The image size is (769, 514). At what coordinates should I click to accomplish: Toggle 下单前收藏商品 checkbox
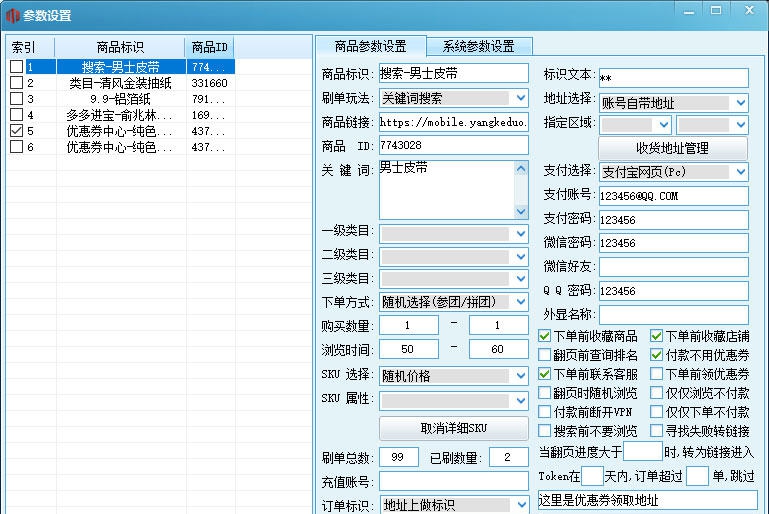point(545,337)
